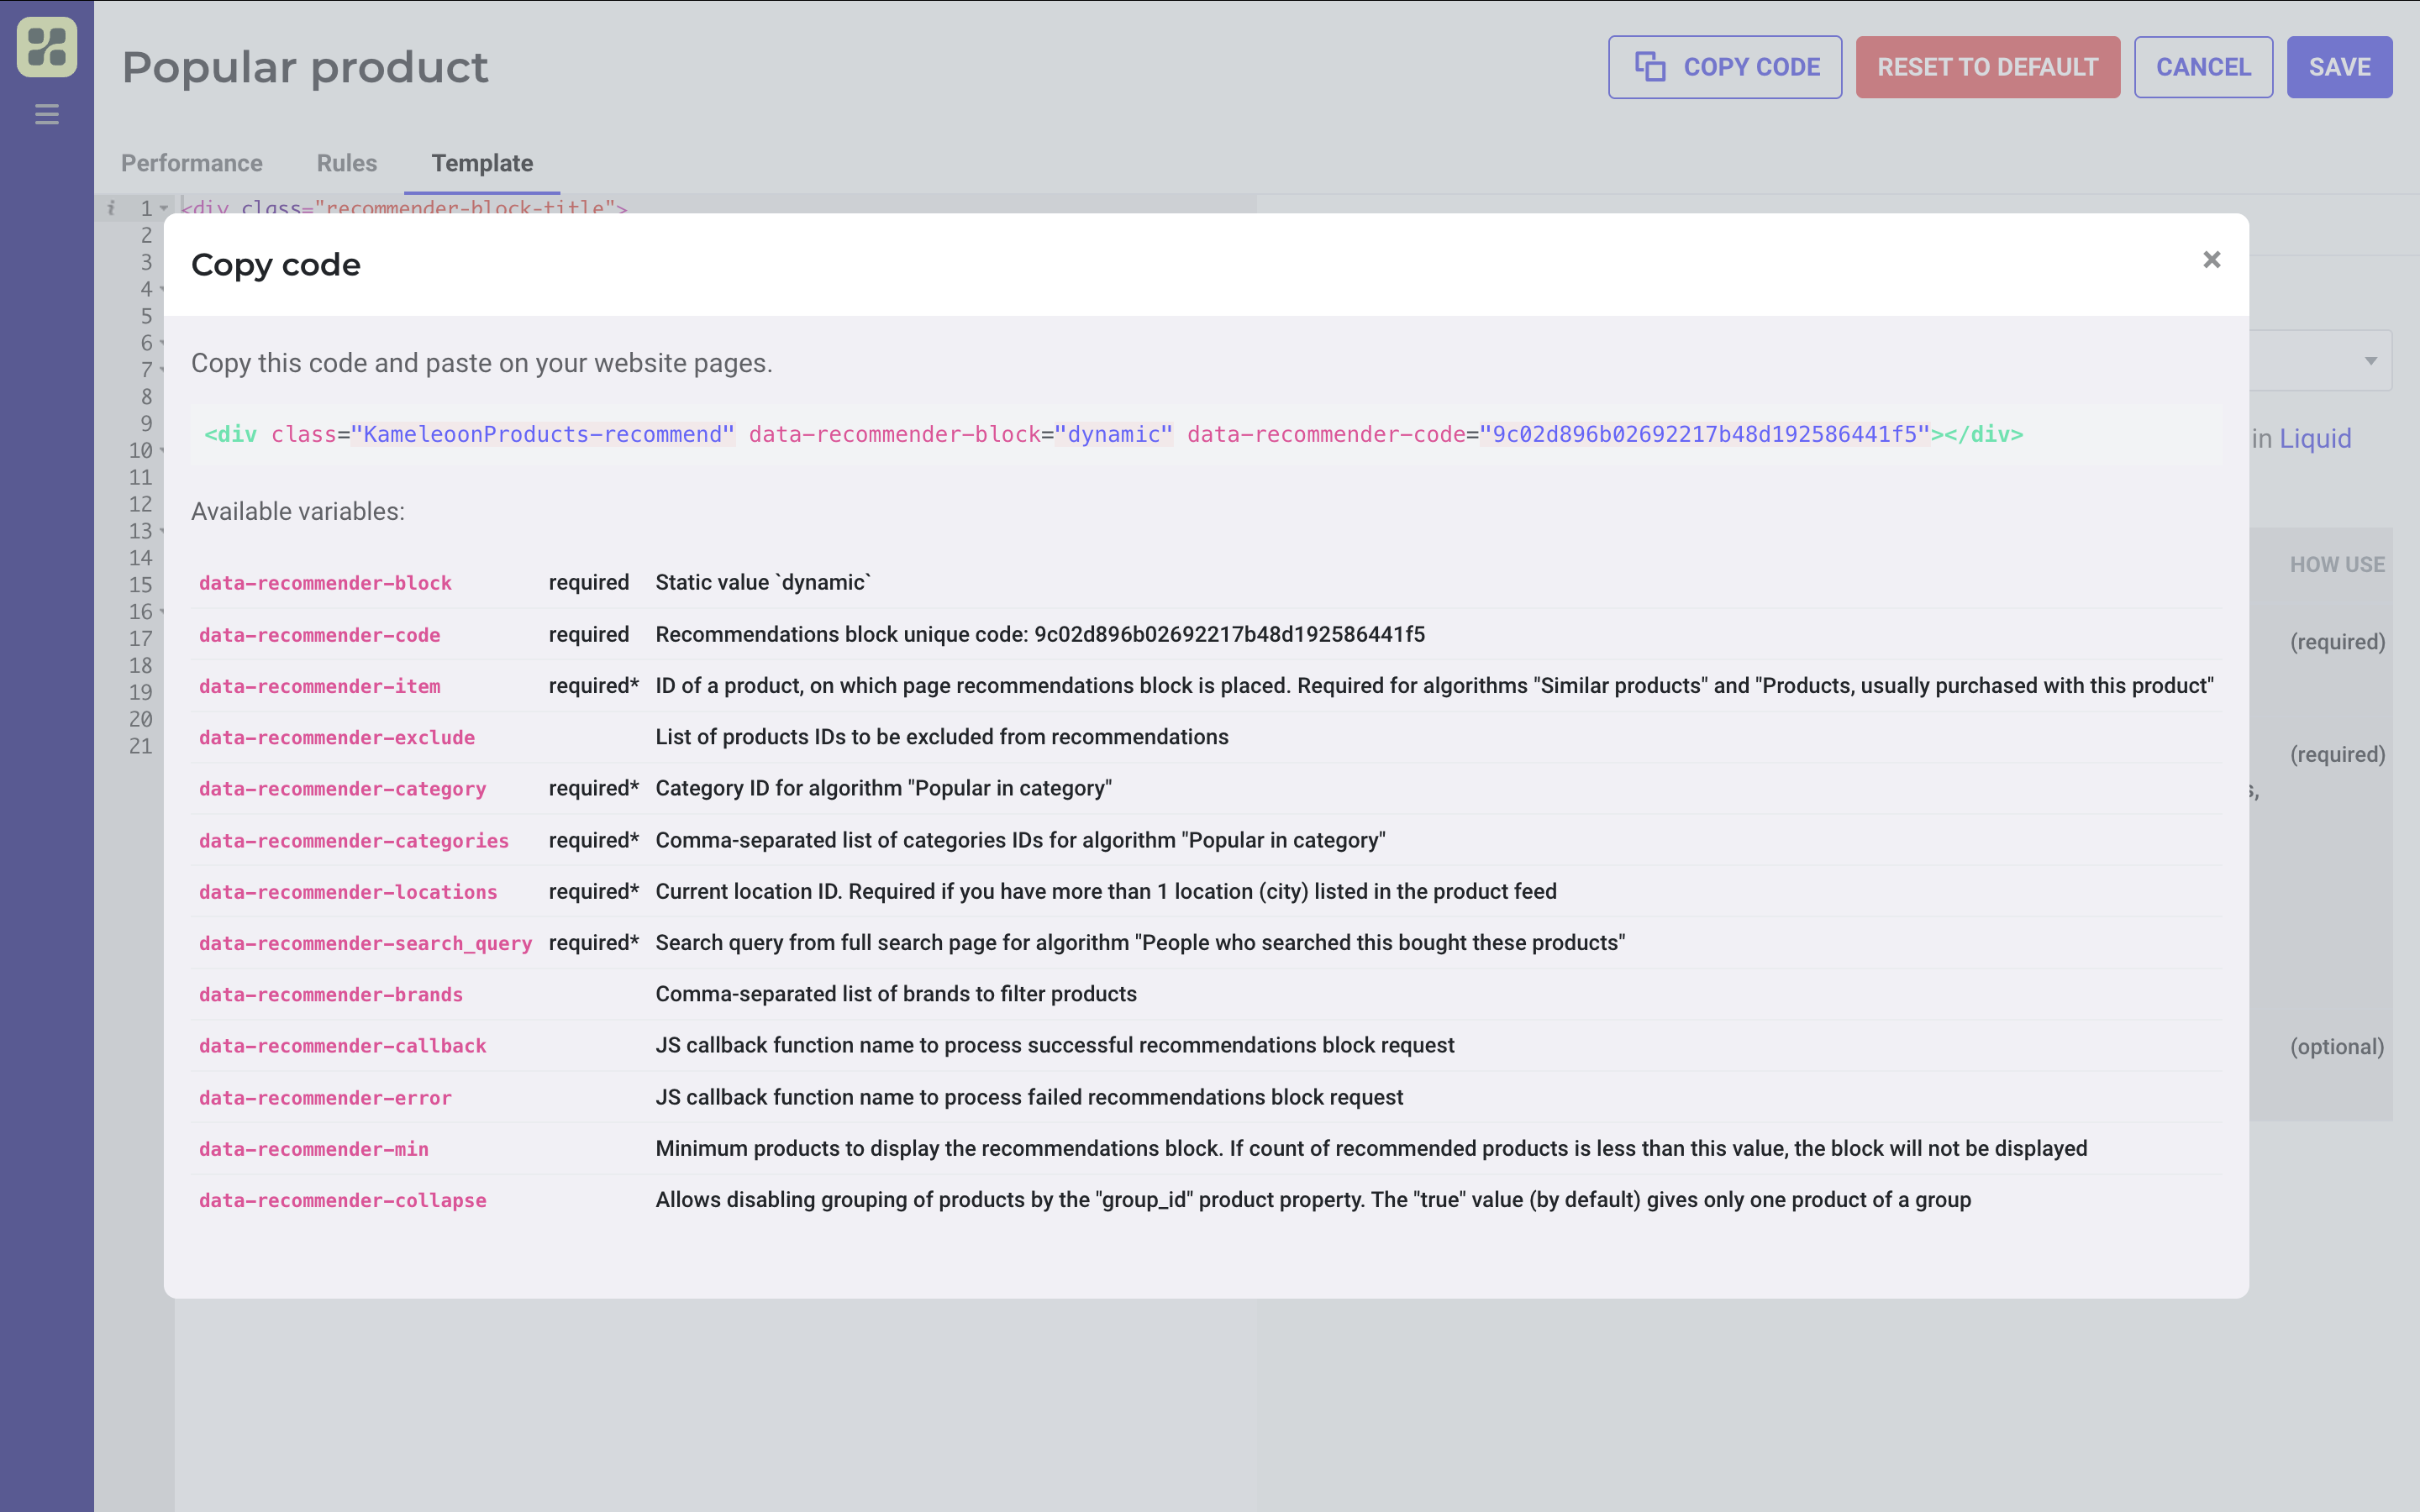Open the hamburger sidebar menu
The width and height of the screenshot is (2420, 1512).
click(x=47, y=114)
